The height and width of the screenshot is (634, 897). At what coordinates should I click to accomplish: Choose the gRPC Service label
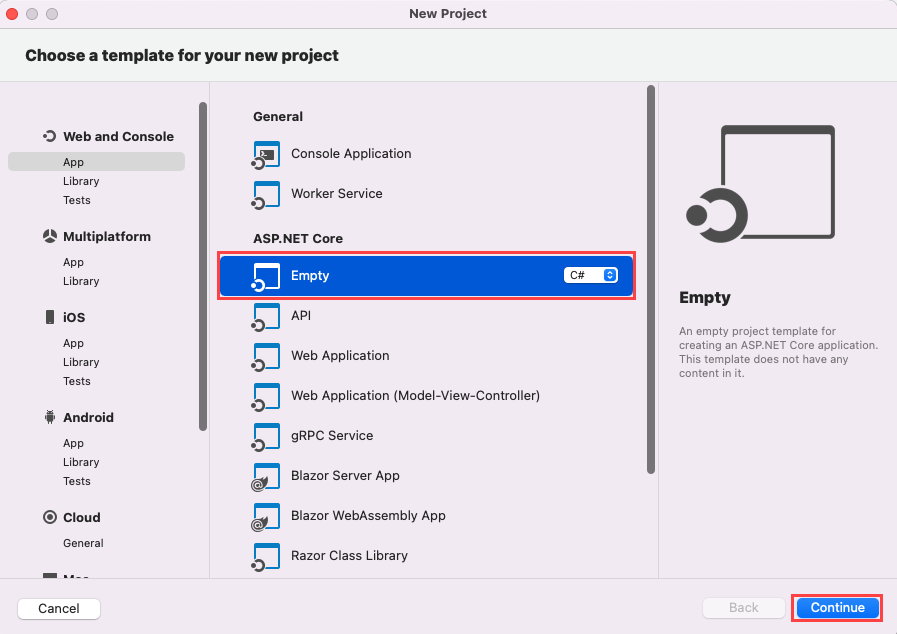coord(332,435)
